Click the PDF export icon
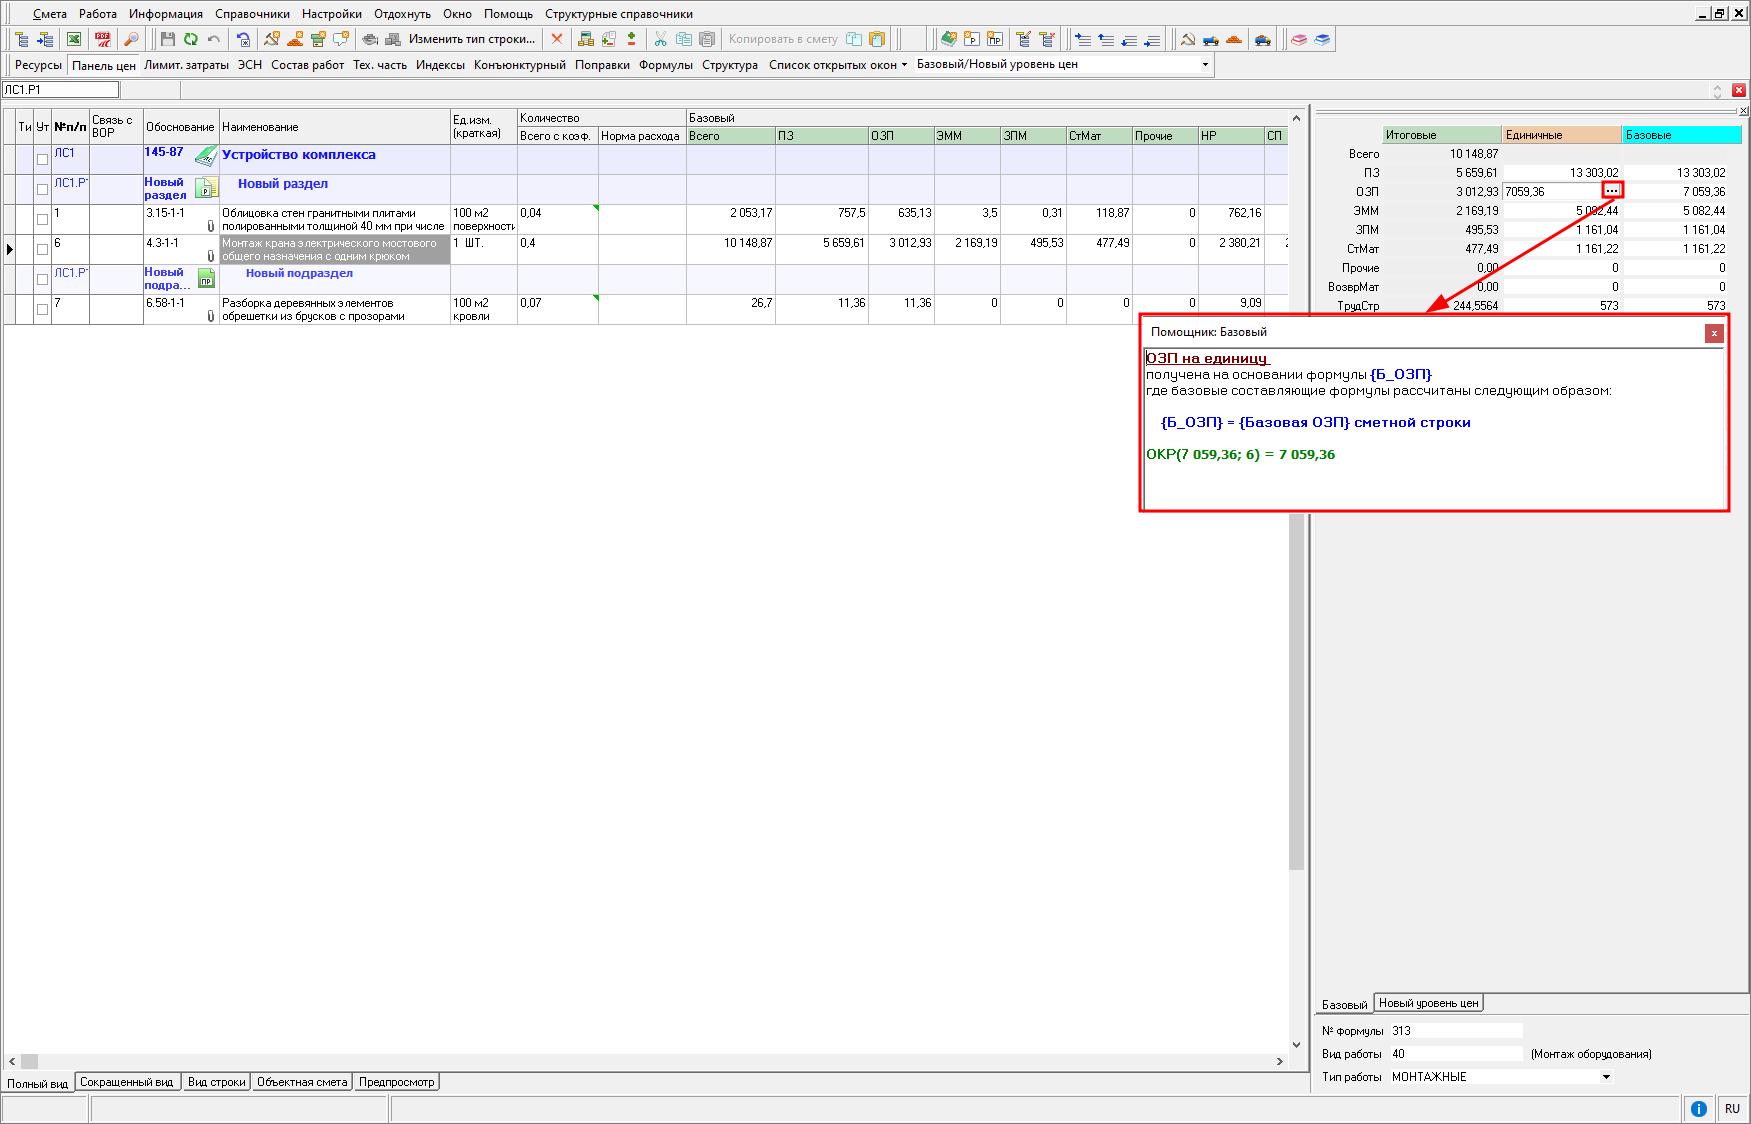Image resolution: width=1751 pixels, height=1124 pixels. 103,39
